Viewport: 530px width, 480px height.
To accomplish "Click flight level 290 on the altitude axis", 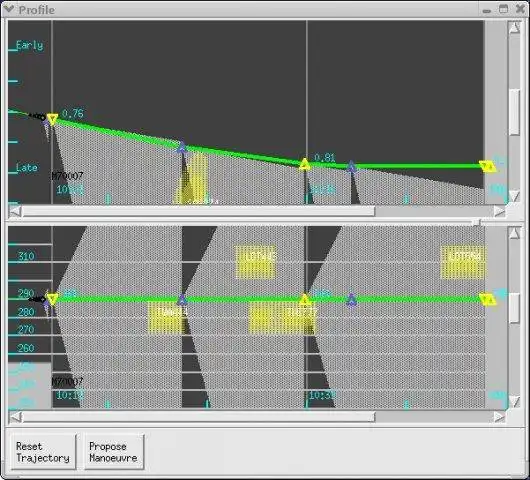I will pos(26,293).
